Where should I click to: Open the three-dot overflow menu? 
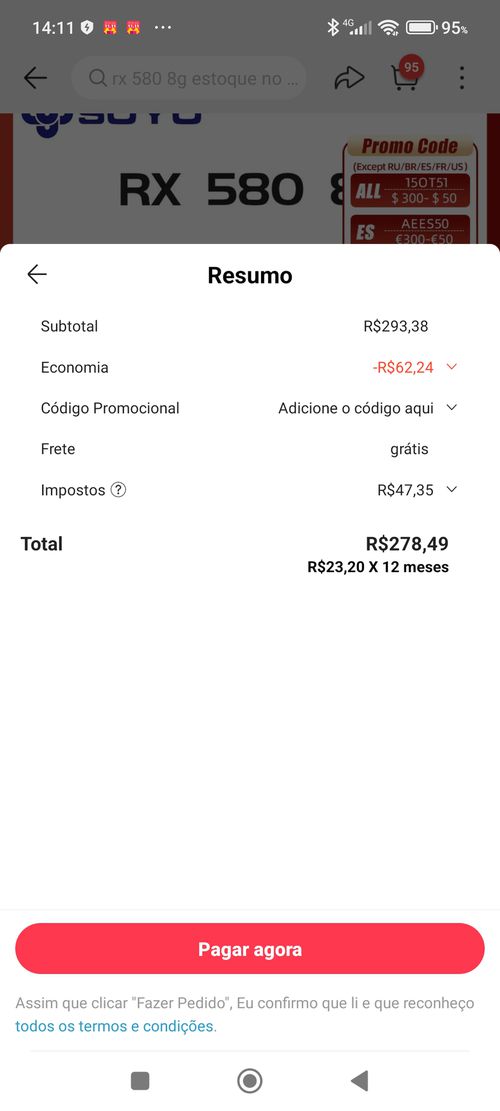[462, 78]
